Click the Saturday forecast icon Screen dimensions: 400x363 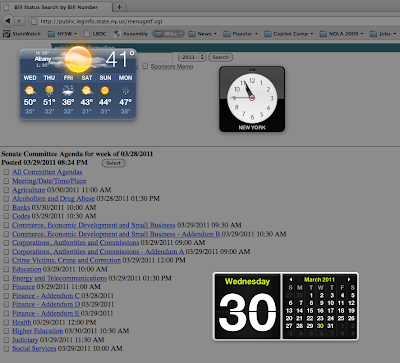[87, 90]
